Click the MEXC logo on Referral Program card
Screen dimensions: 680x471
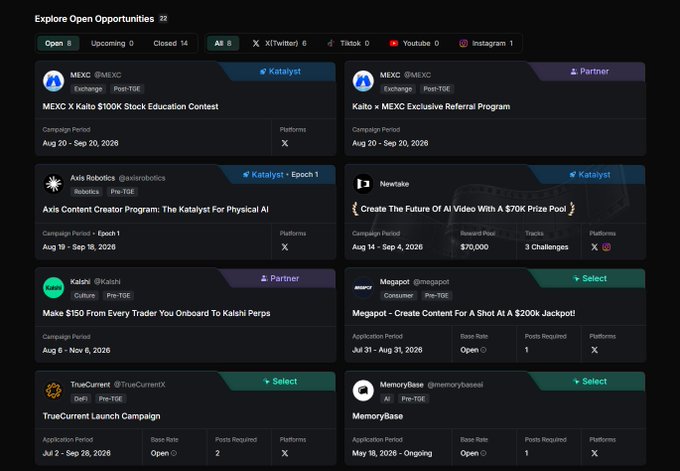pos(363,81)
